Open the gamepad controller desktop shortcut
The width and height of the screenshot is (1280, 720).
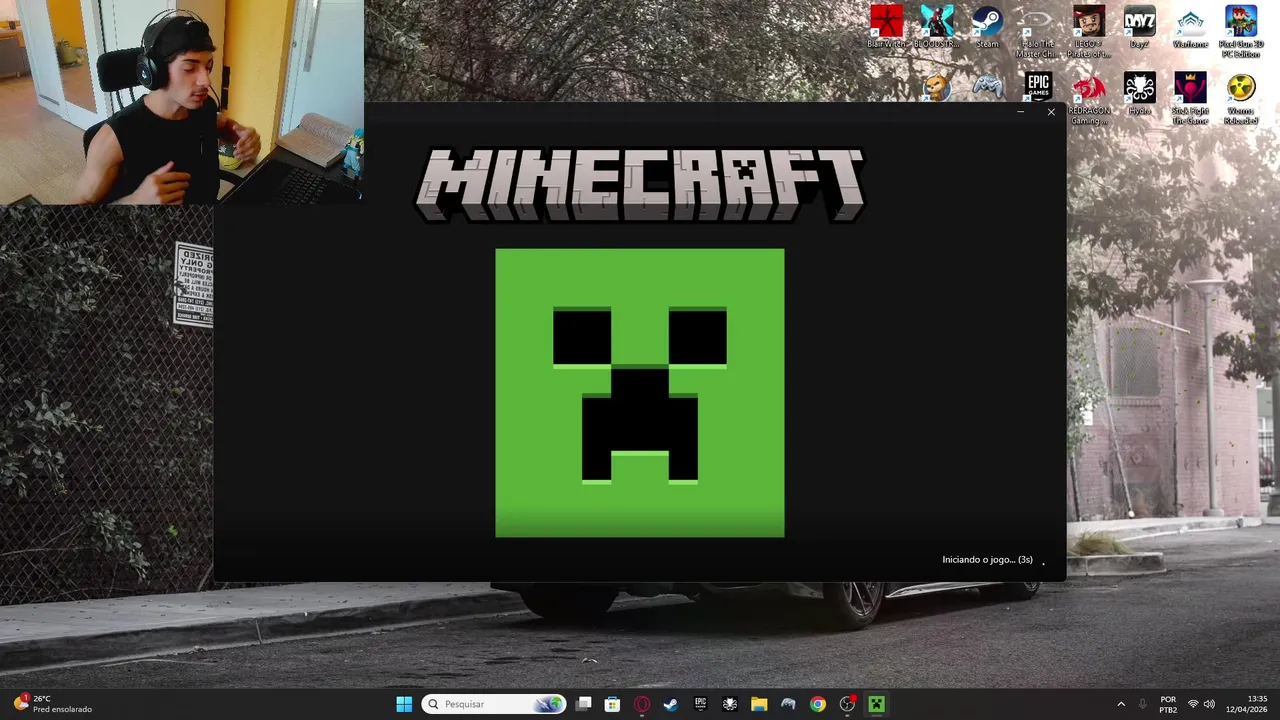tap(987, 87)
